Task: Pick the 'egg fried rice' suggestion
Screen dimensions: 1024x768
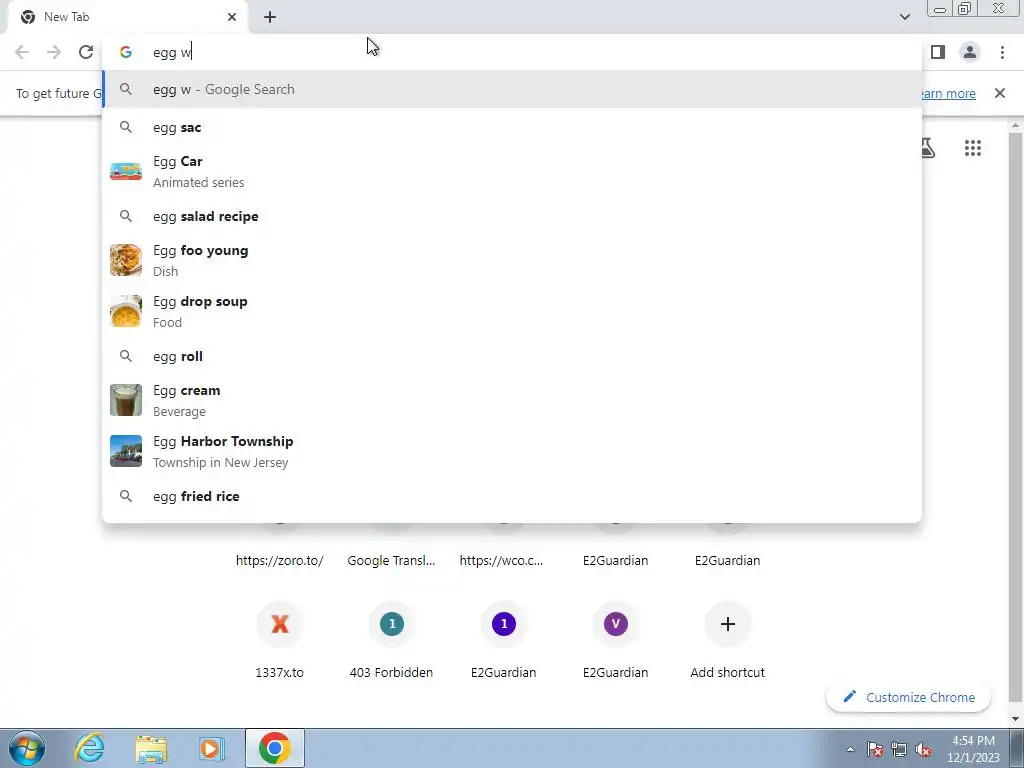Action: pos(512,496)
